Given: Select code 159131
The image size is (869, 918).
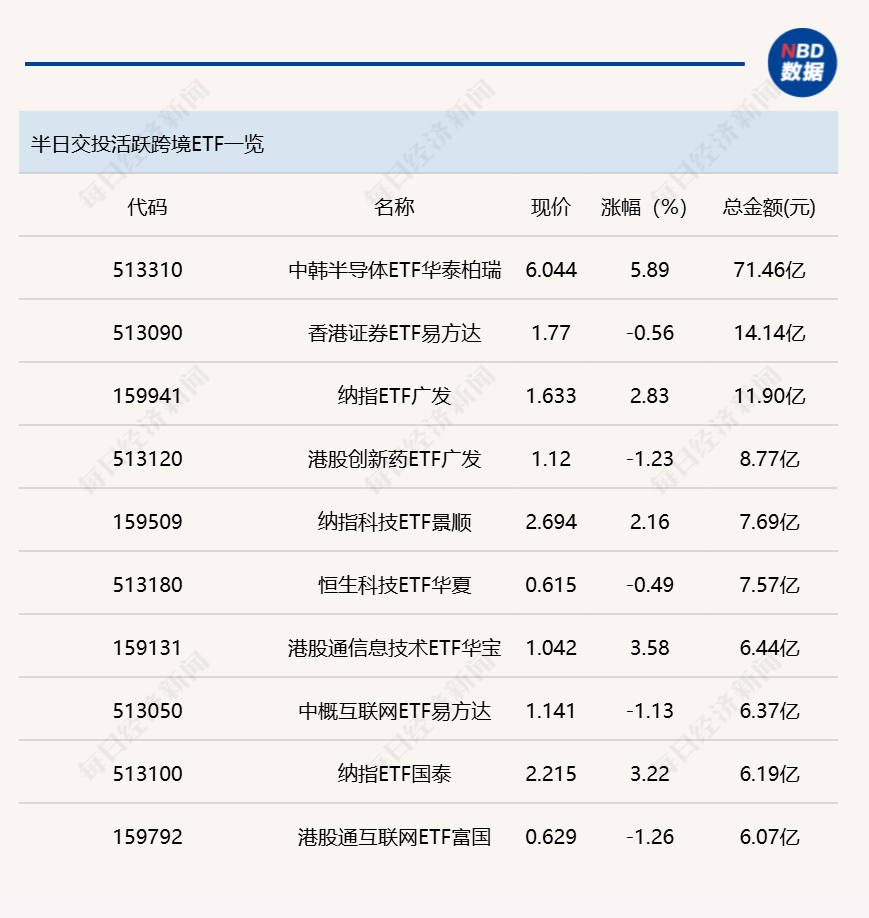Looking at the screenshot, I should [x=148, y=648].
